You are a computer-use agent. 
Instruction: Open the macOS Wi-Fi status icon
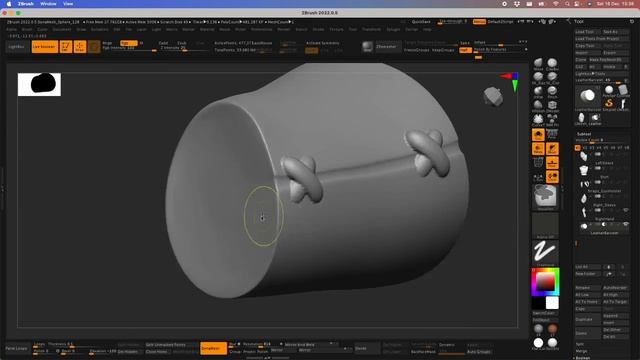pos(556,4)
